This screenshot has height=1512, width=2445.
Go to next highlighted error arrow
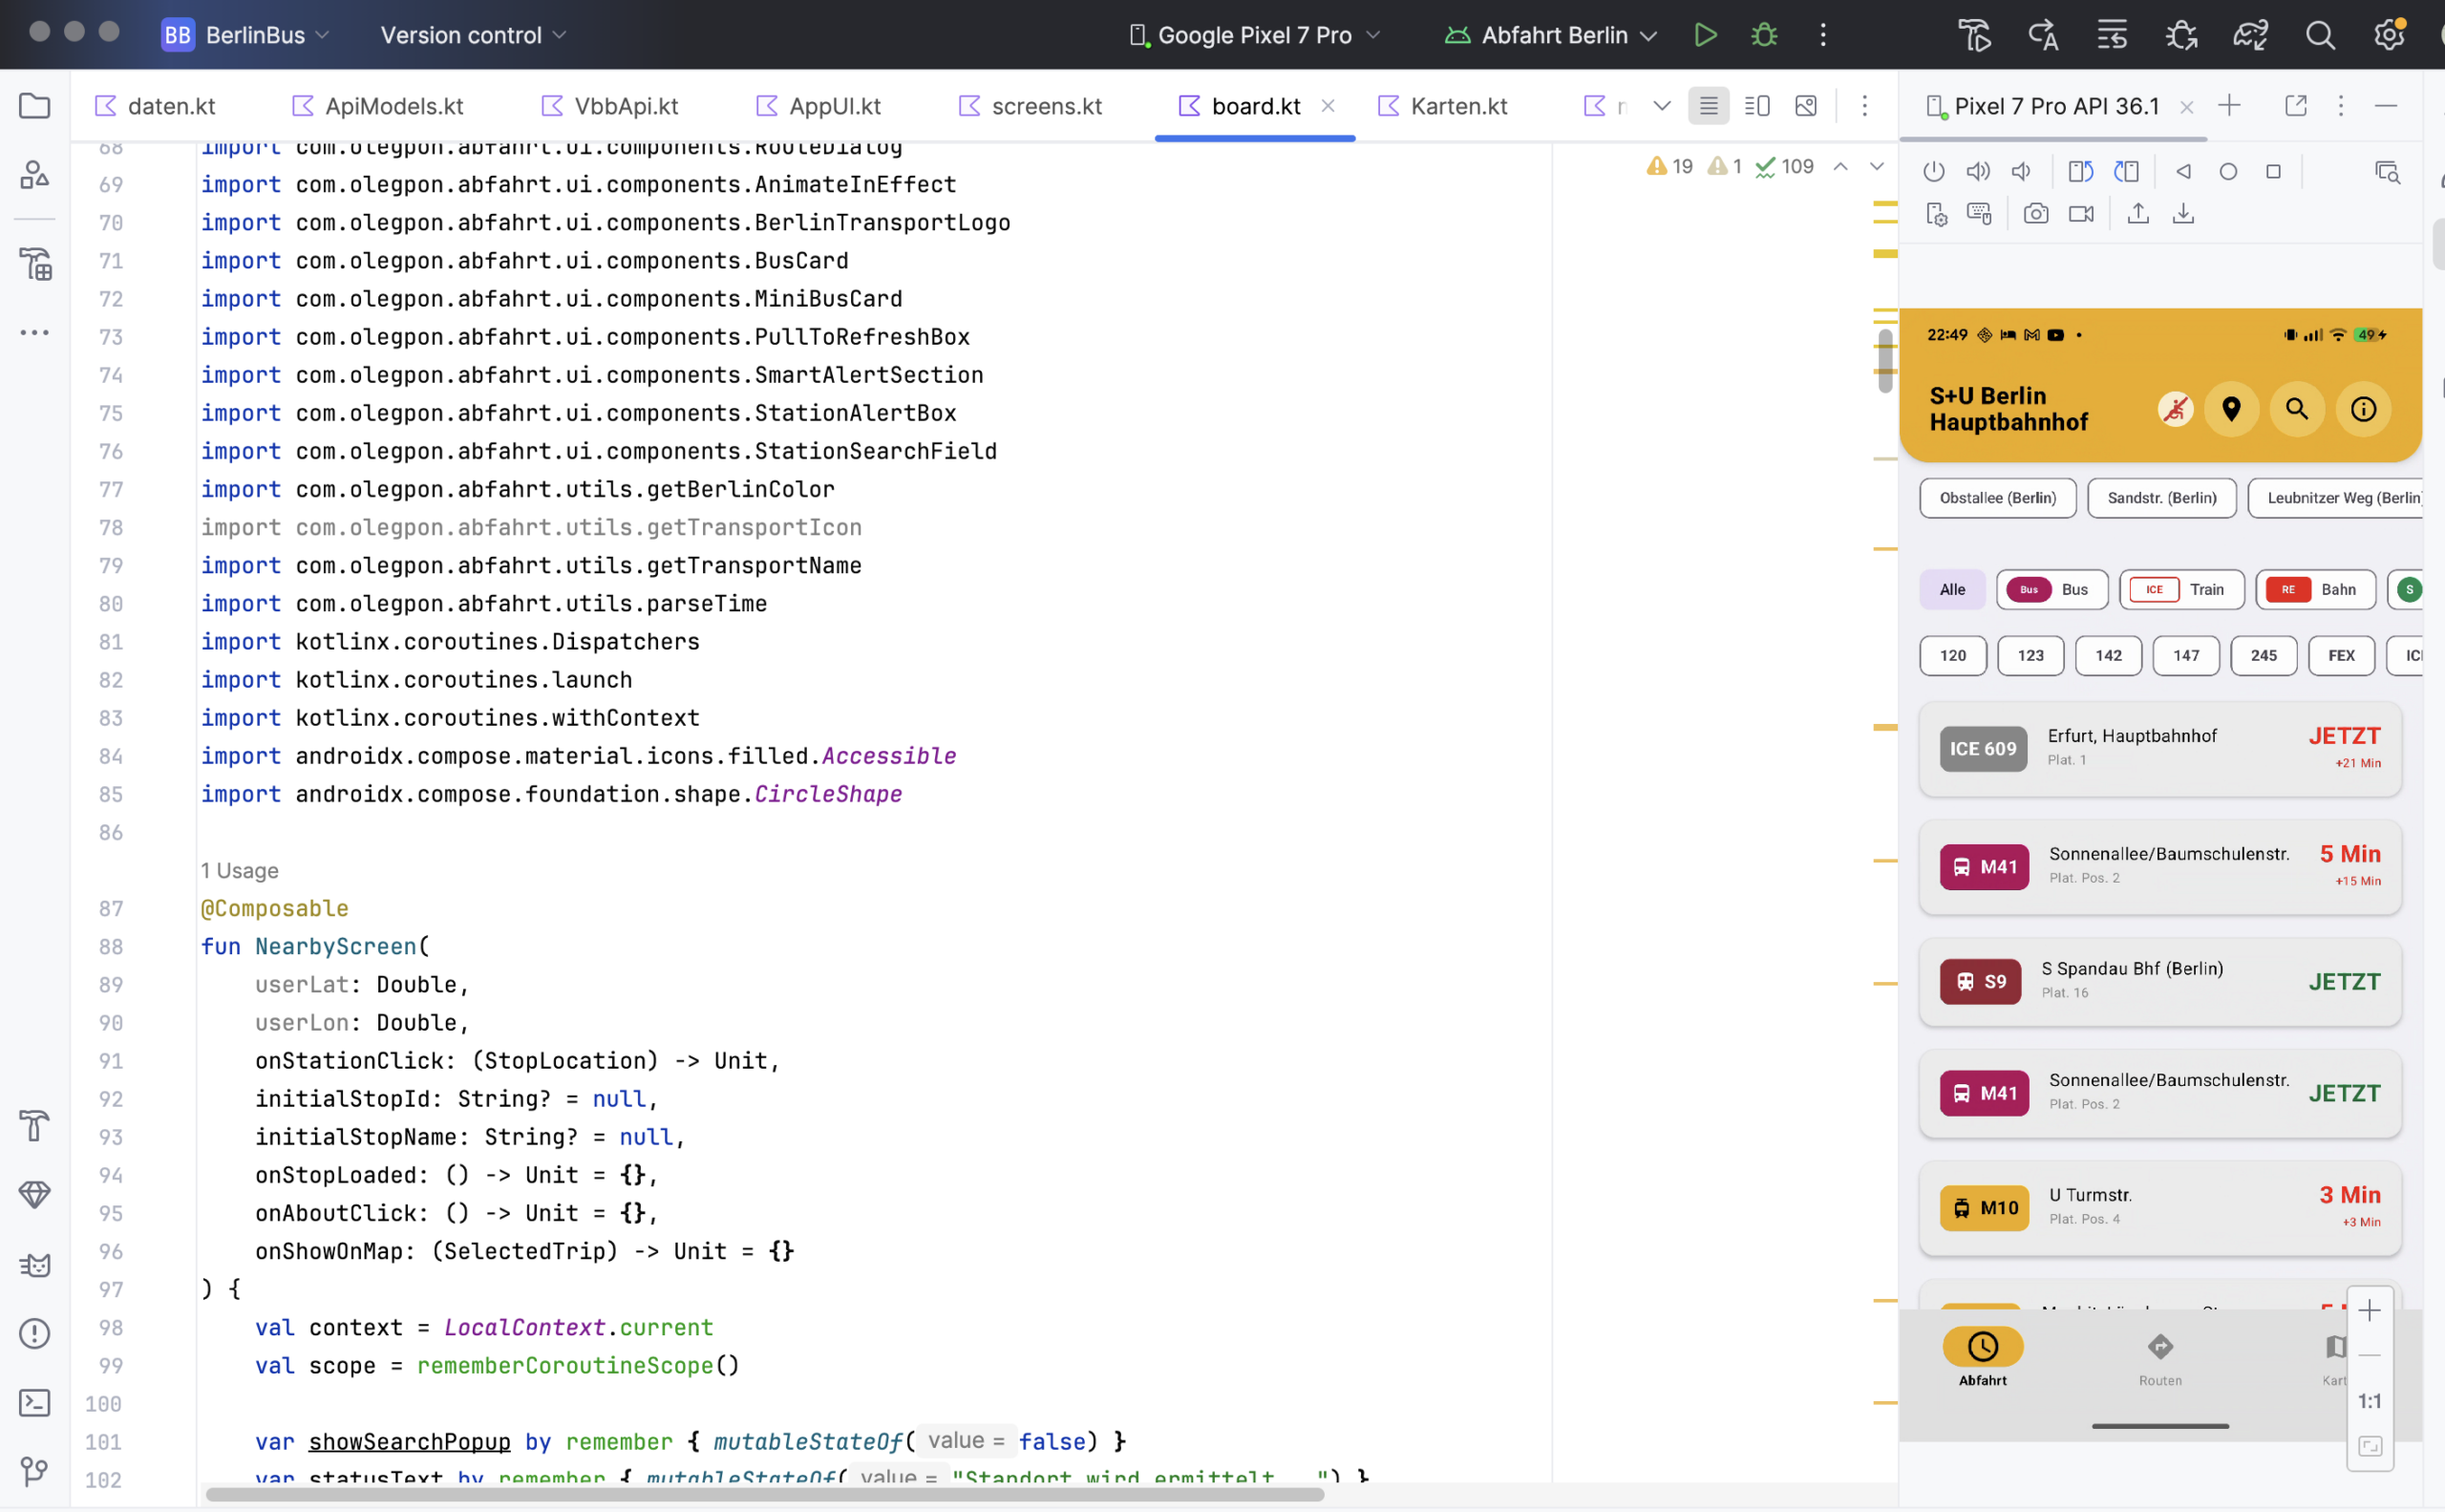point(1876,166)
